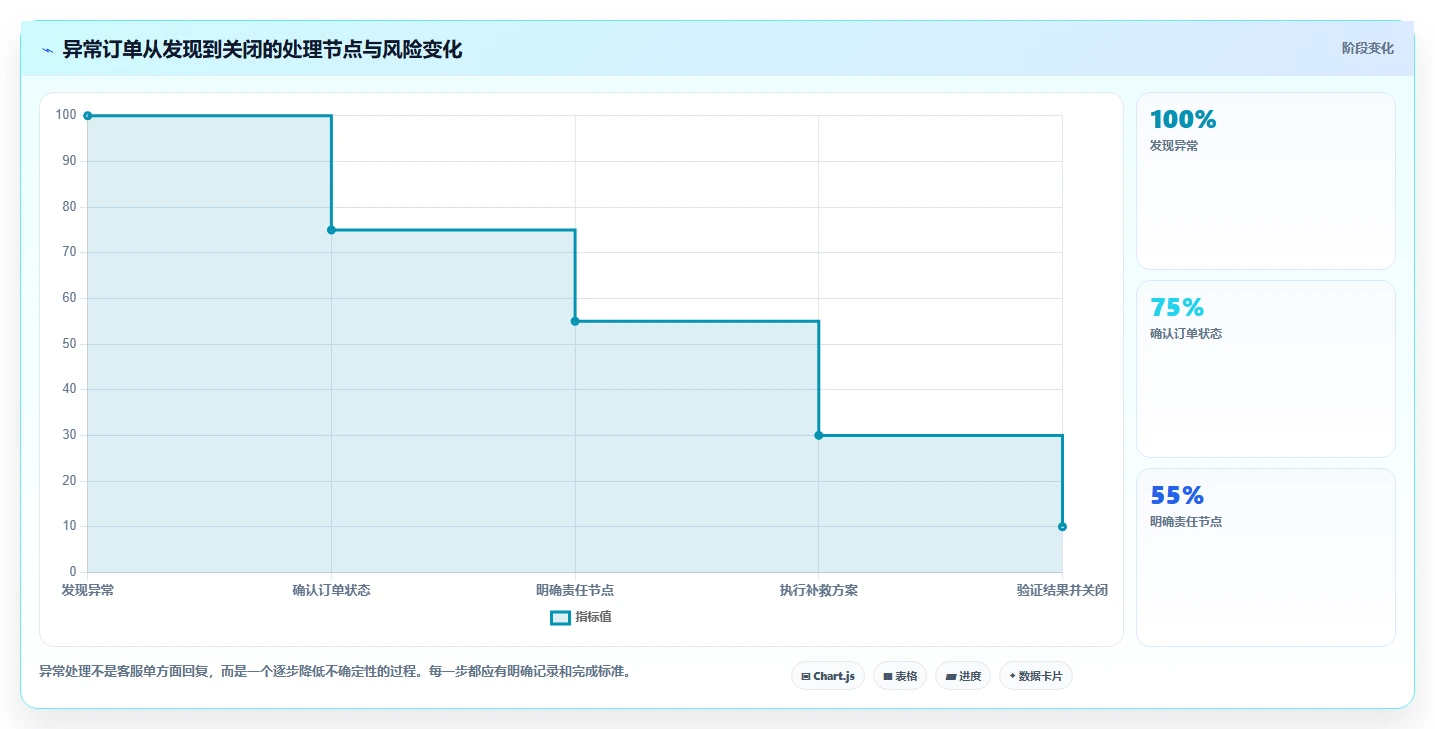
Task: Click the x-axis label 发现异常
Action: coord(88,590)
